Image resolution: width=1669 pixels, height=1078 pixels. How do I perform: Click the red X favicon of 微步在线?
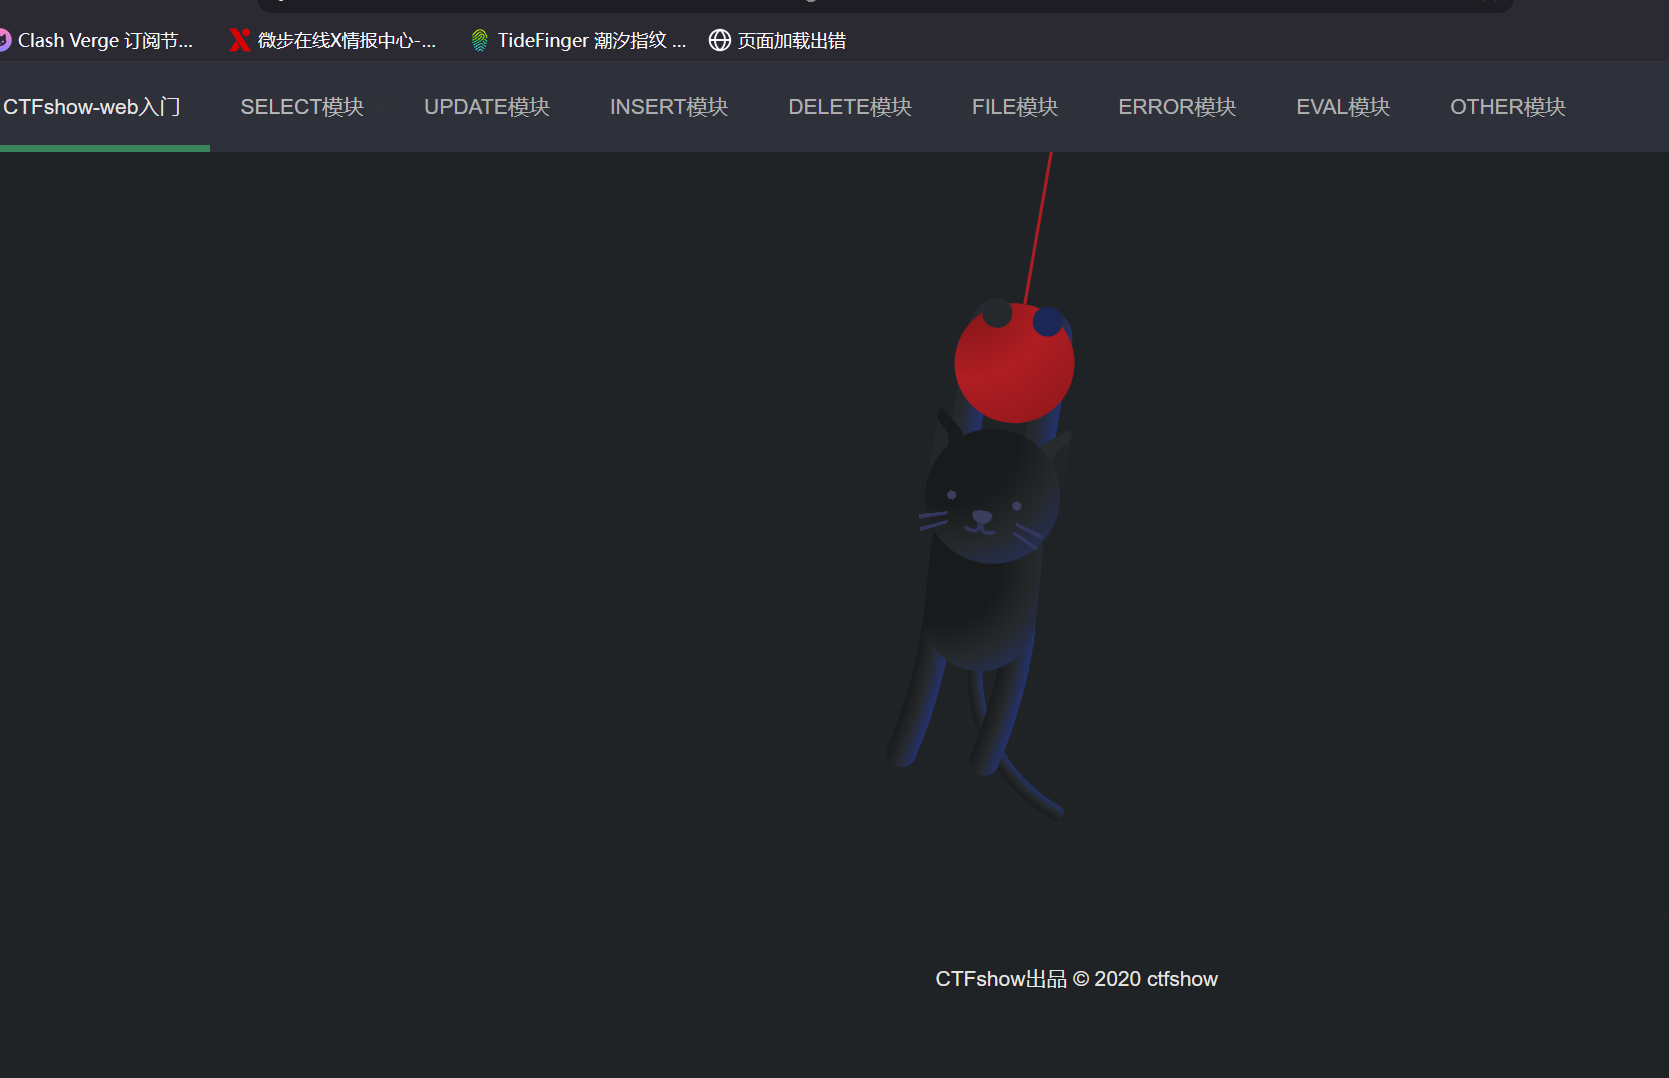[239, 40]
